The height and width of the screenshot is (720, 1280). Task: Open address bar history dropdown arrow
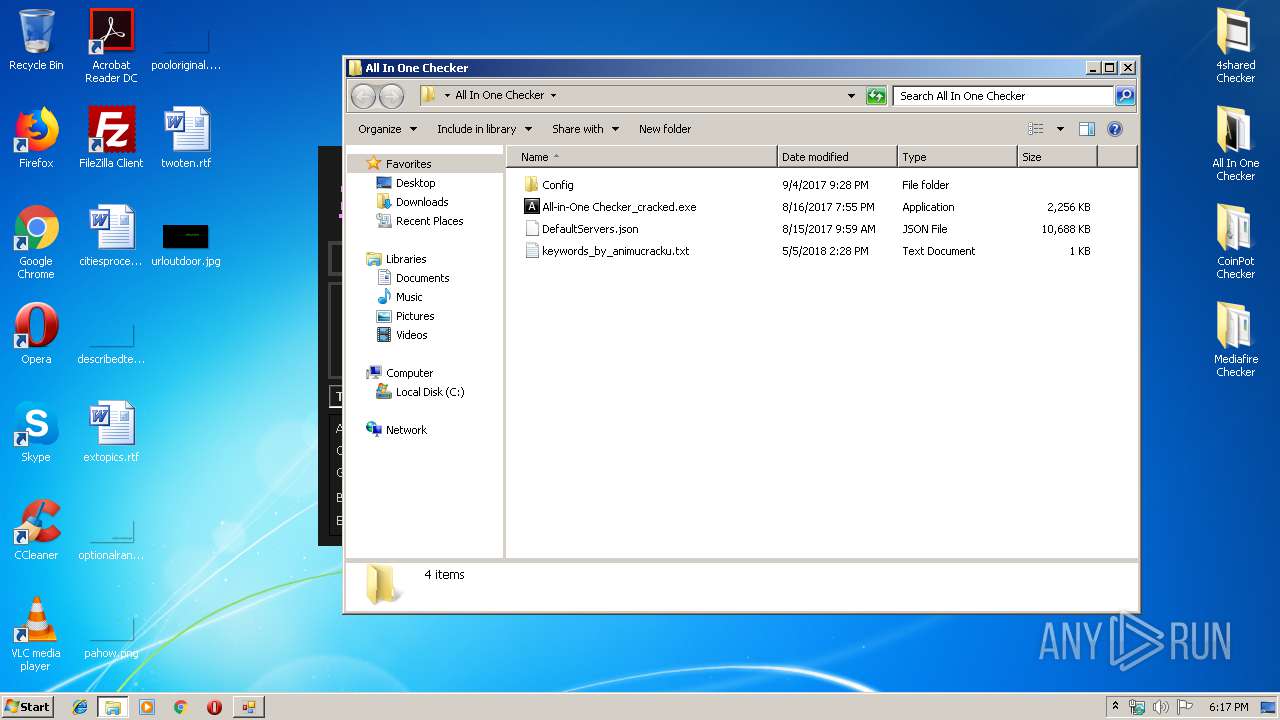tap(852, 96)
